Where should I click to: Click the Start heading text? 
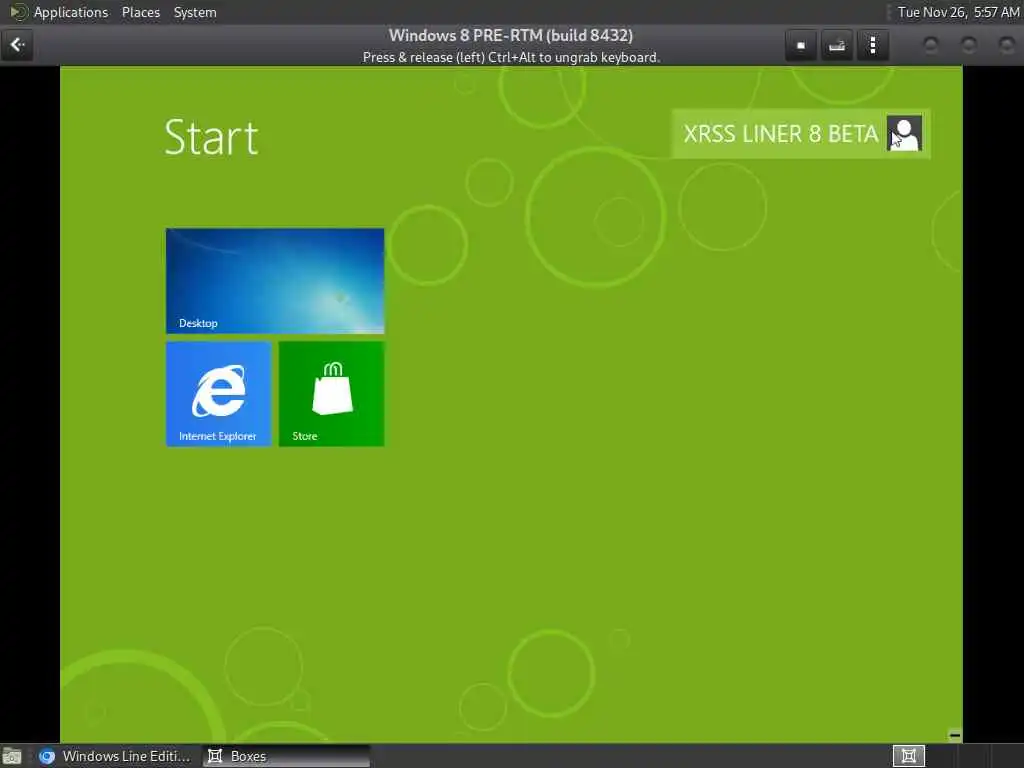tap(212, 137)
